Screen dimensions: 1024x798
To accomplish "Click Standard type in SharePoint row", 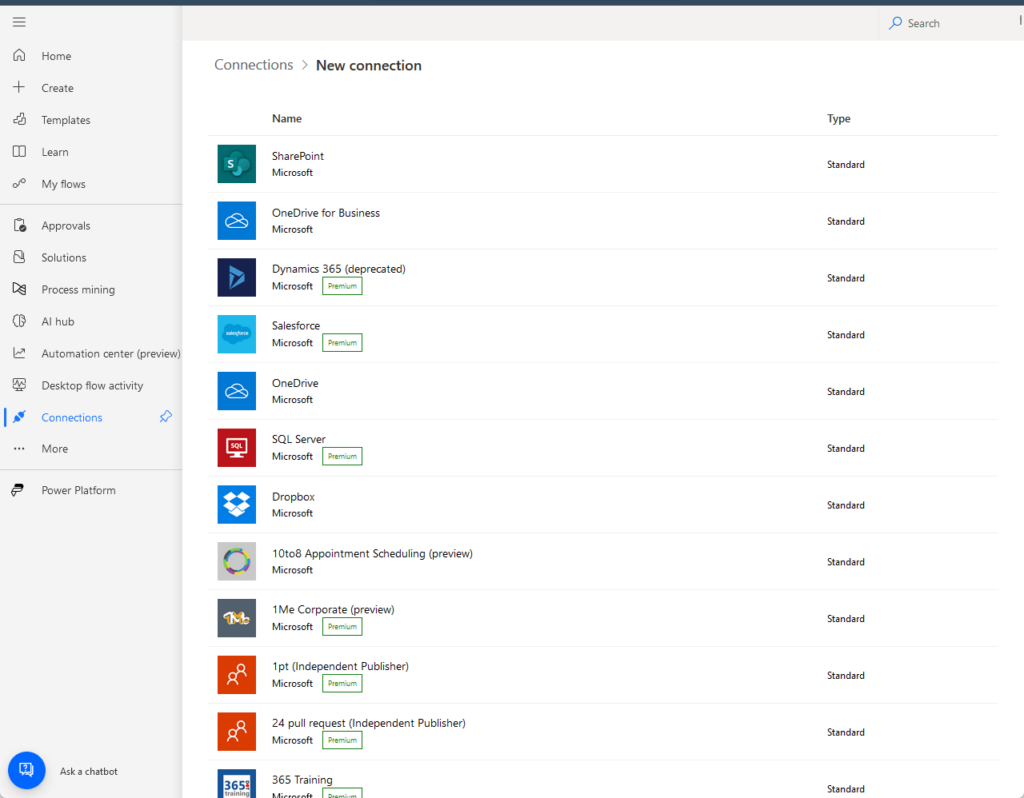I will point(846,165).
